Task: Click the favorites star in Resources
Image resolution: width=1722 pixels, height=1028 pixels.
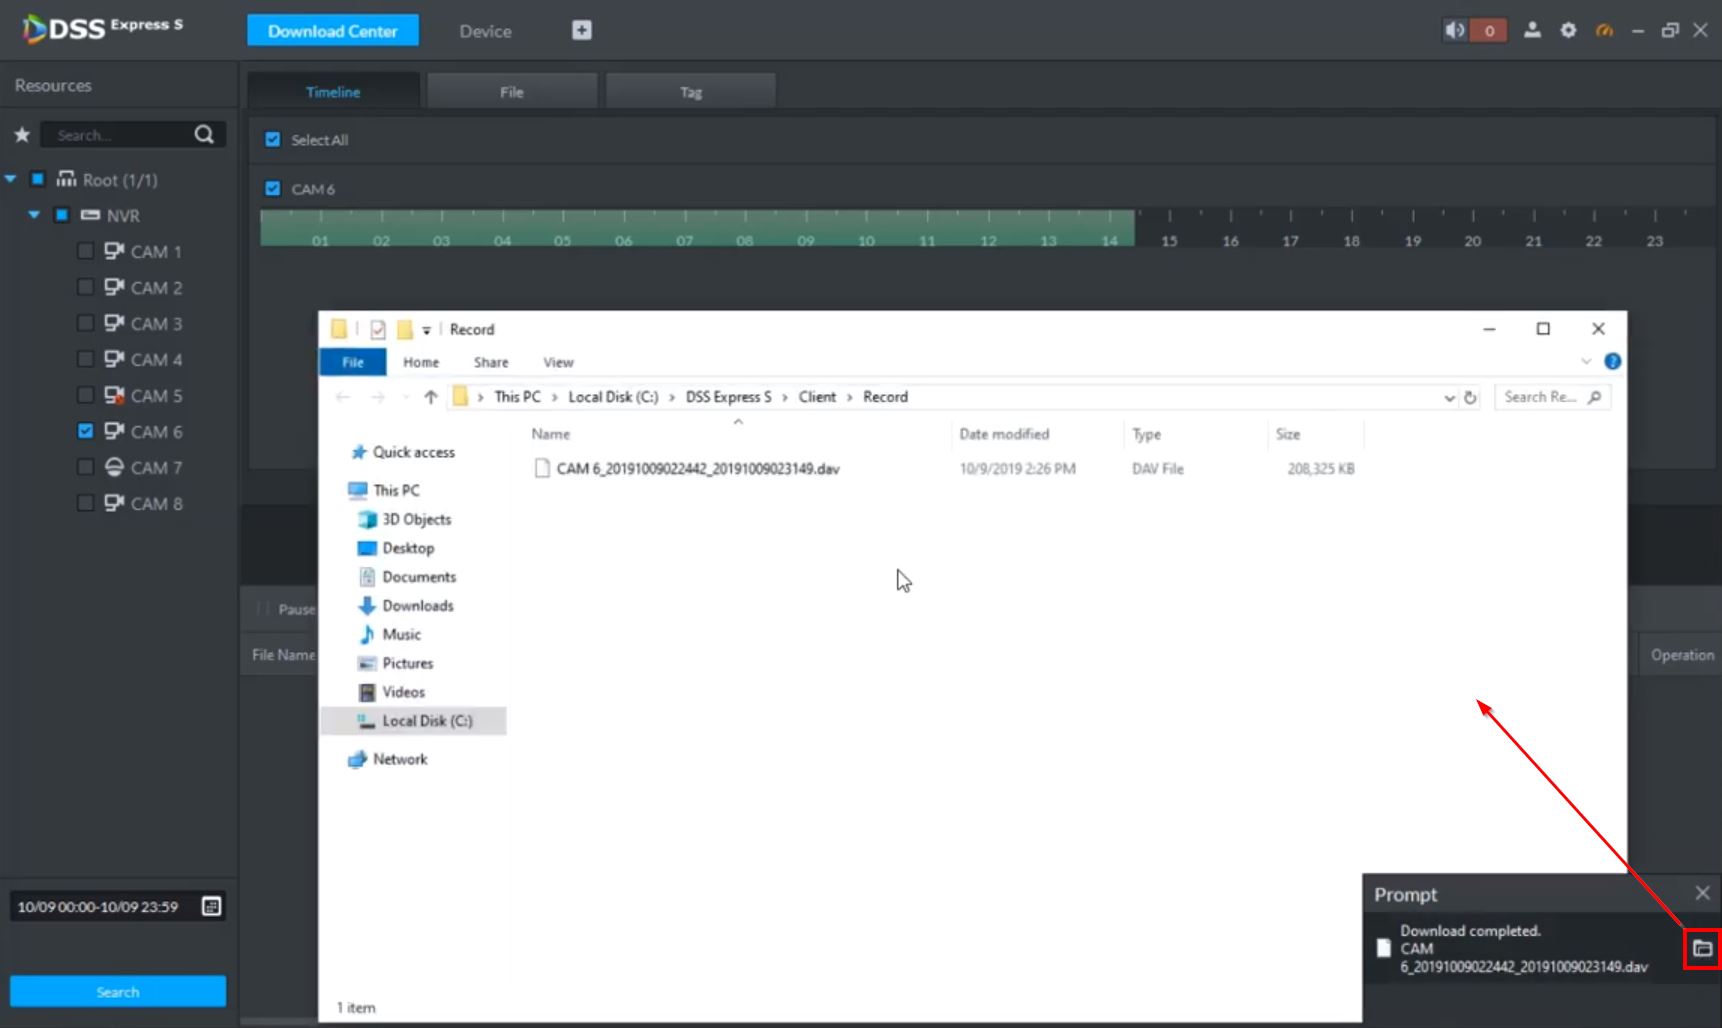Action: tap(22, 135)
